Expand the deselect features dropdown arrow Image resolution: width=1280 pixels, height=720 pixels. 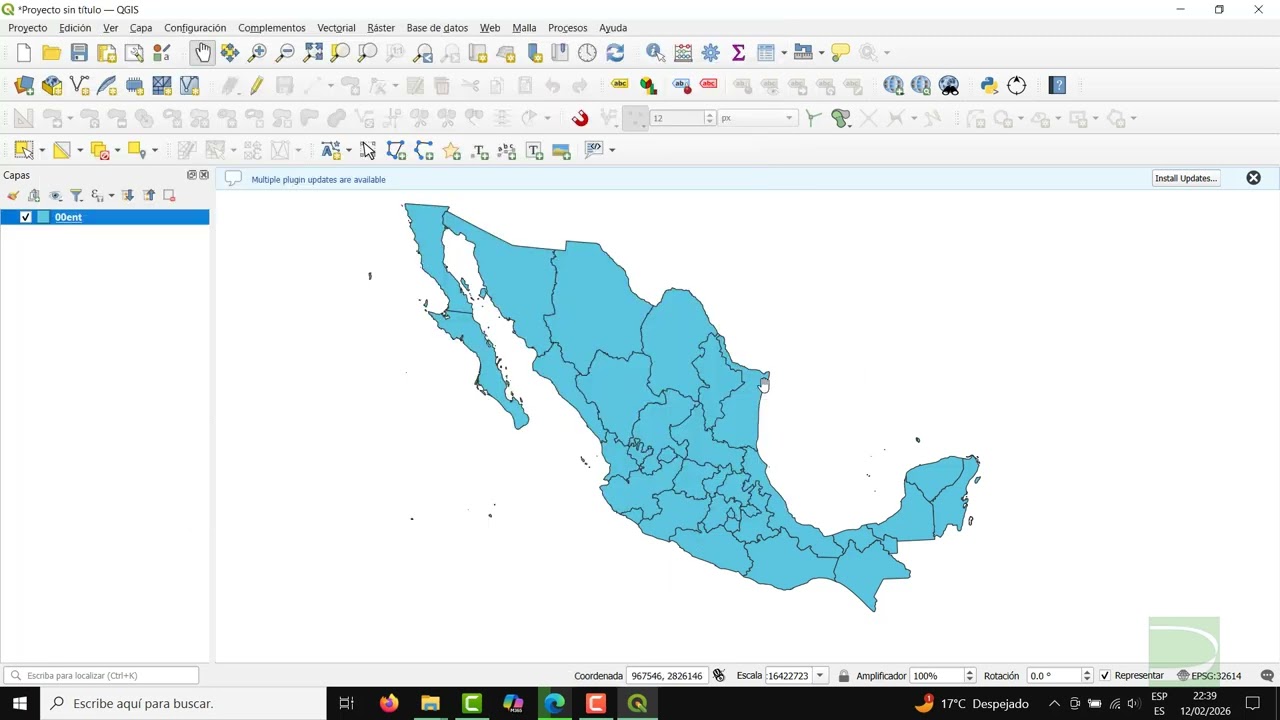click(x=117, y=151)
